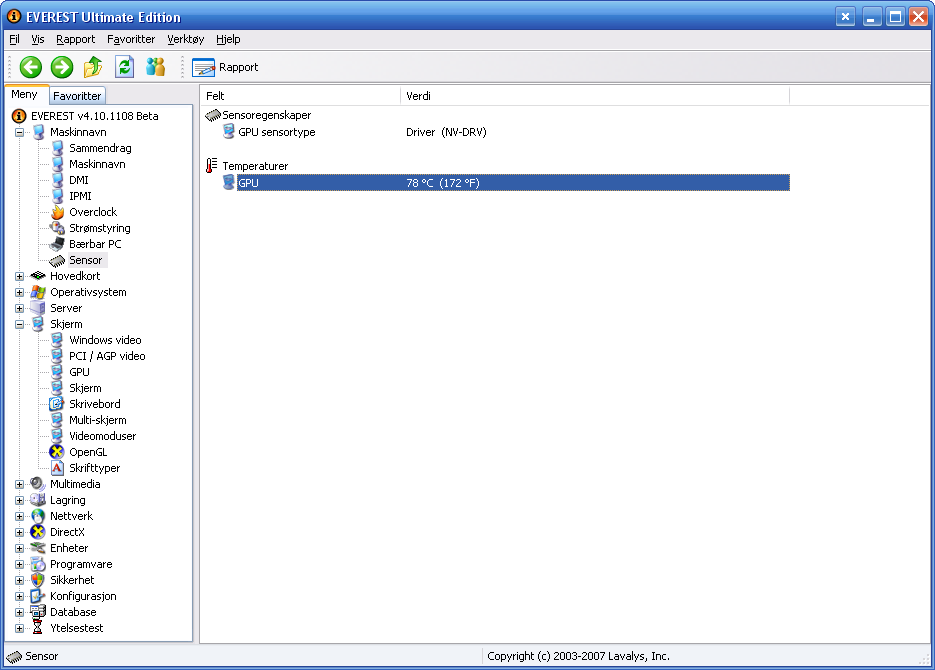
Task: Select Multi-skjerm tree item
Action: 98,420
